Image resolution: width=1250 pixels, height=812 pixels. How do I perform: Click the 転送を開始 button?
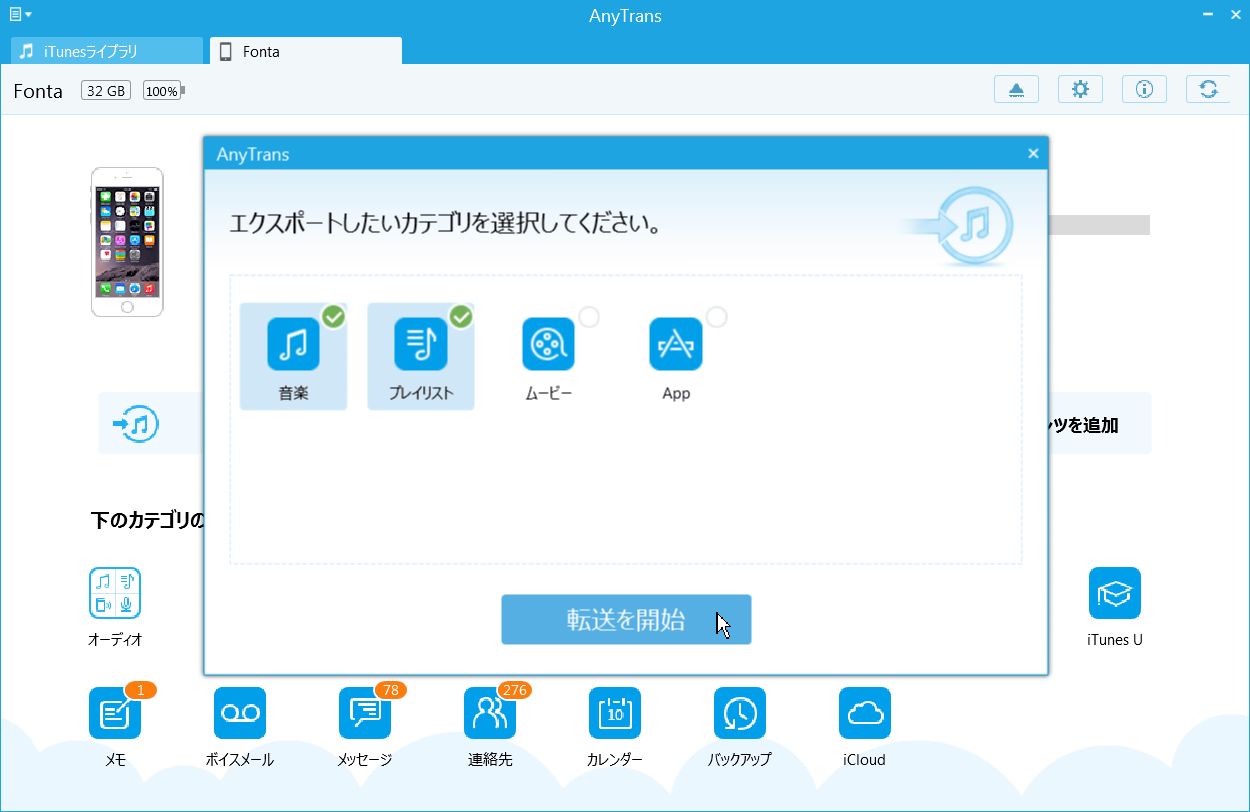pyautogui.click(x=626, y=620)
